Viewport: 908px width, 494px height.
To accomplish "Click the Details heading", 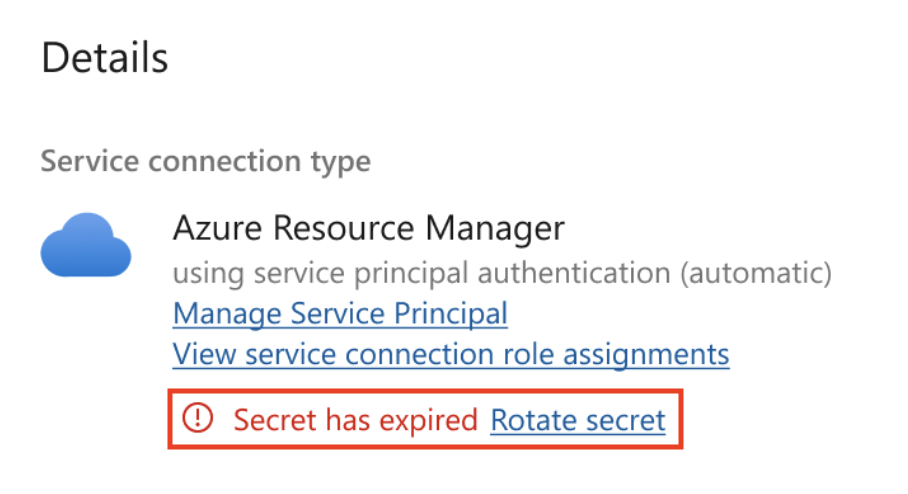I will 105,59.
